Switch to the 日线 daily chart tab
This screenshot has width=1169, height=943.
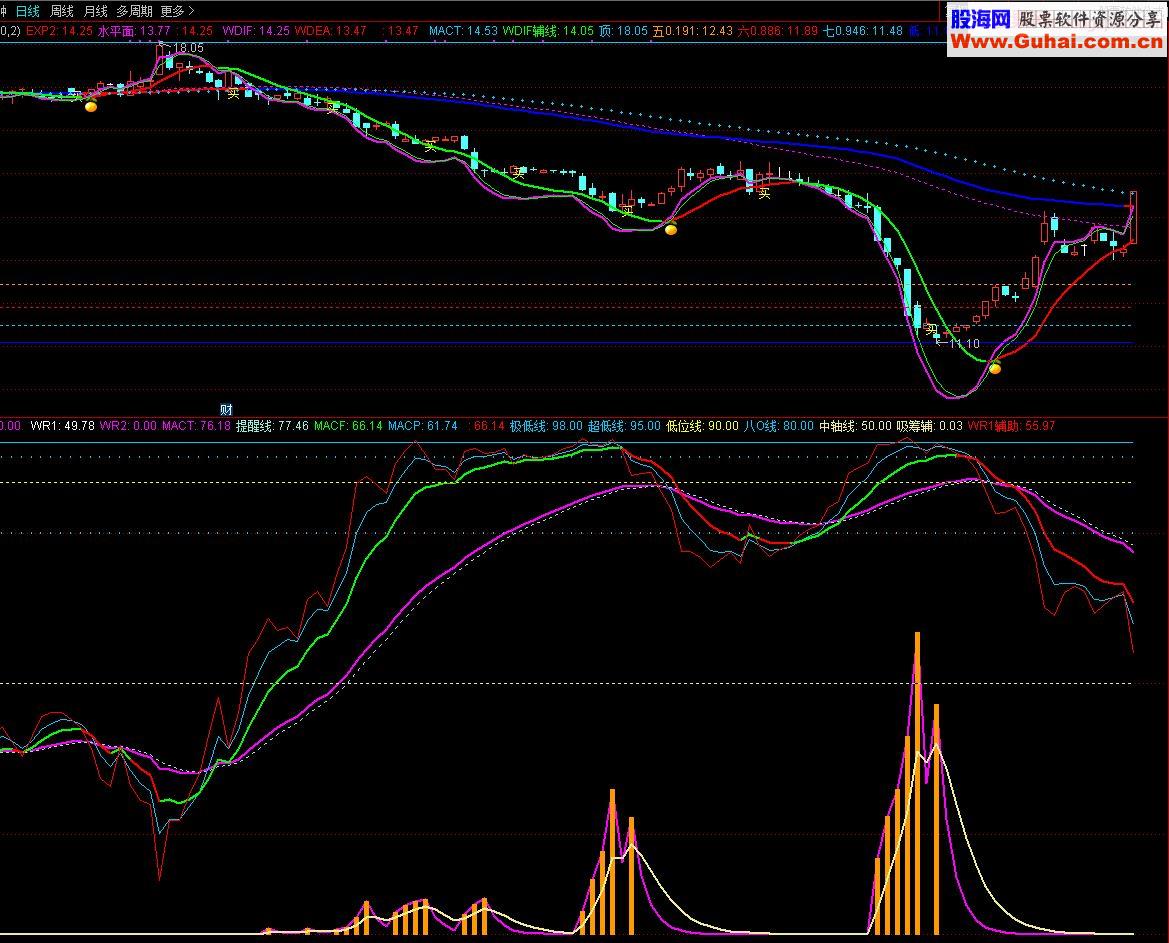[x=28, y=11]
